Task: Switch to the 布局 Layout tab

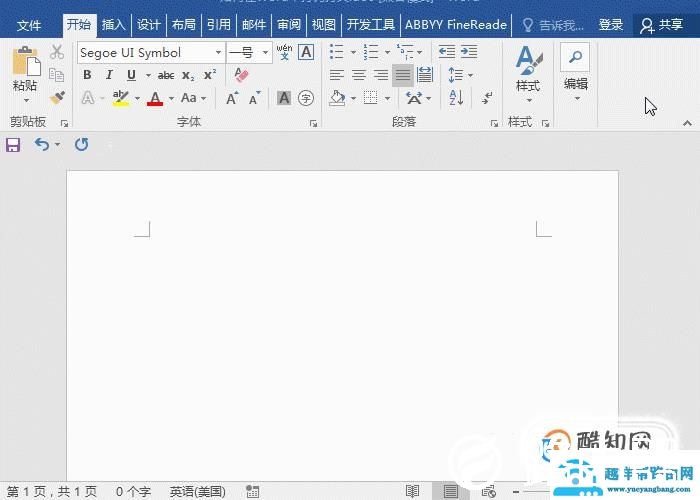Action: (183, 25)
